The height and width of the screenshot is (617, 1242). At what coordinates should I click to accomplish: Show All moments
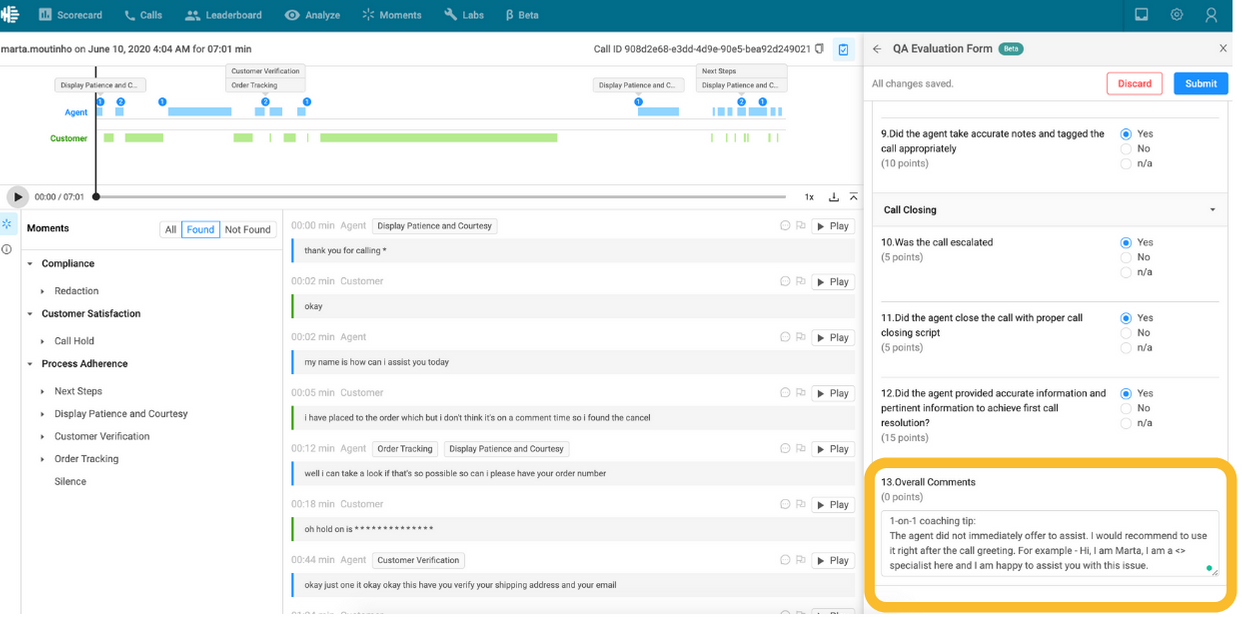pyautogui.click(x=170, y=229)
